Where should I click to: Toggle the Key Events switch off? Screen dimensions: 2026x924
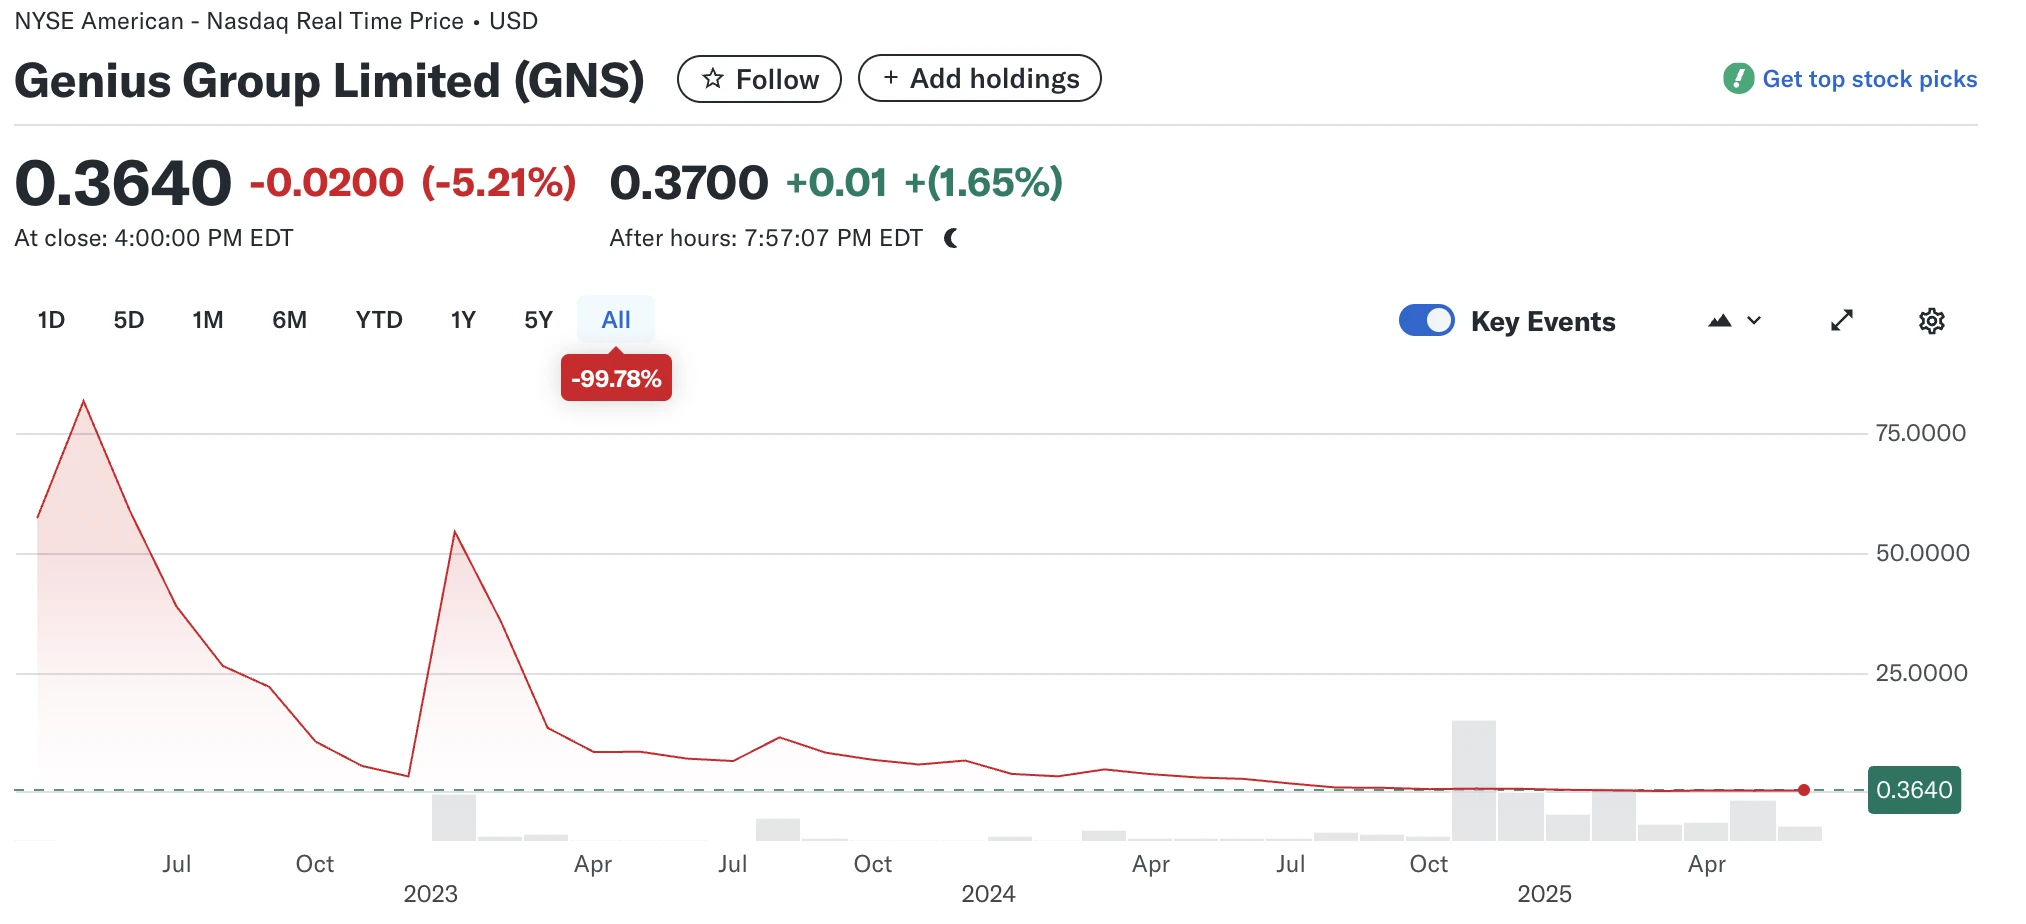click(x=1426, y=321)
